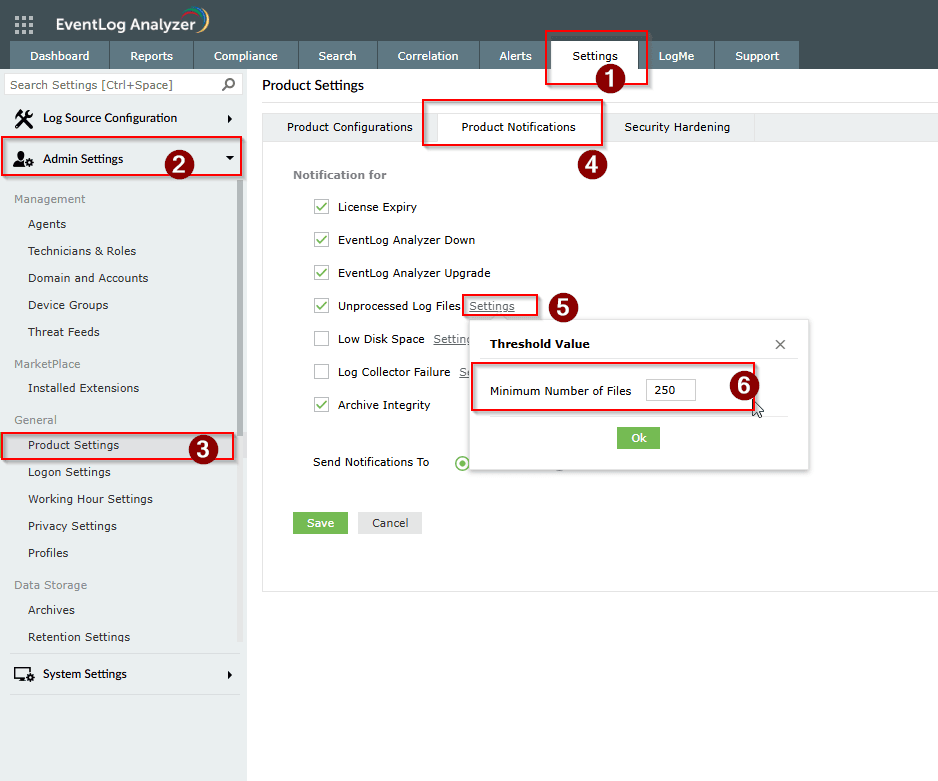938x781 pixels.
Task: Select the Settings tab
Action: pos(595,56)
